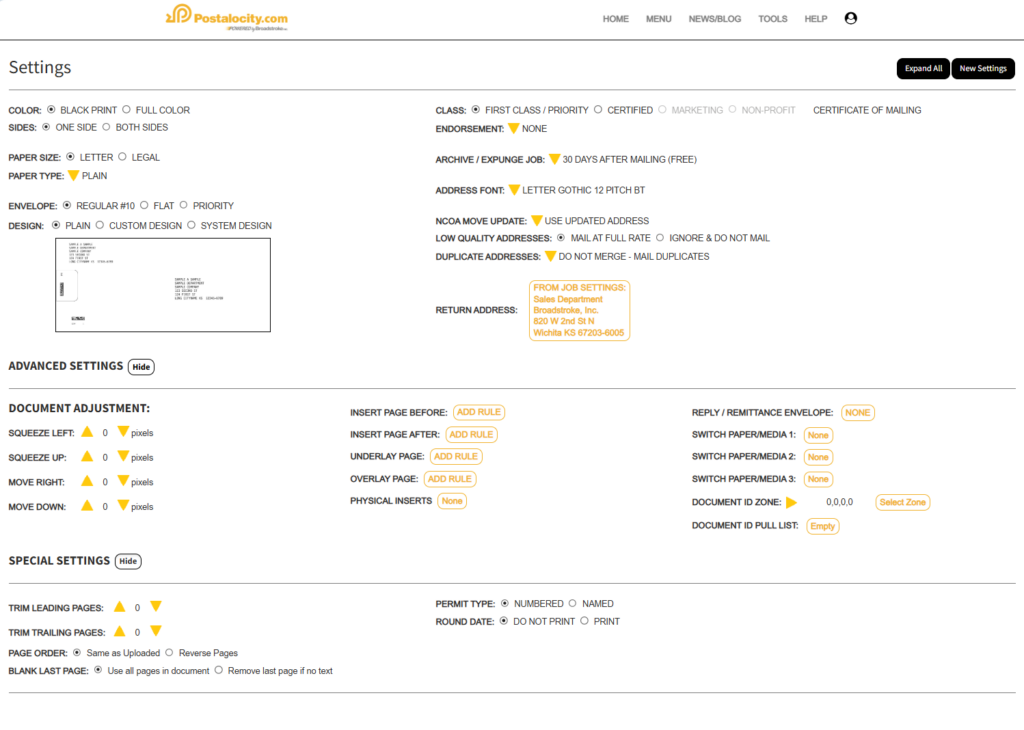This screenshot has height=730, width=1024.
Task: Add rule for Insert Page Before
Action: 479,412
